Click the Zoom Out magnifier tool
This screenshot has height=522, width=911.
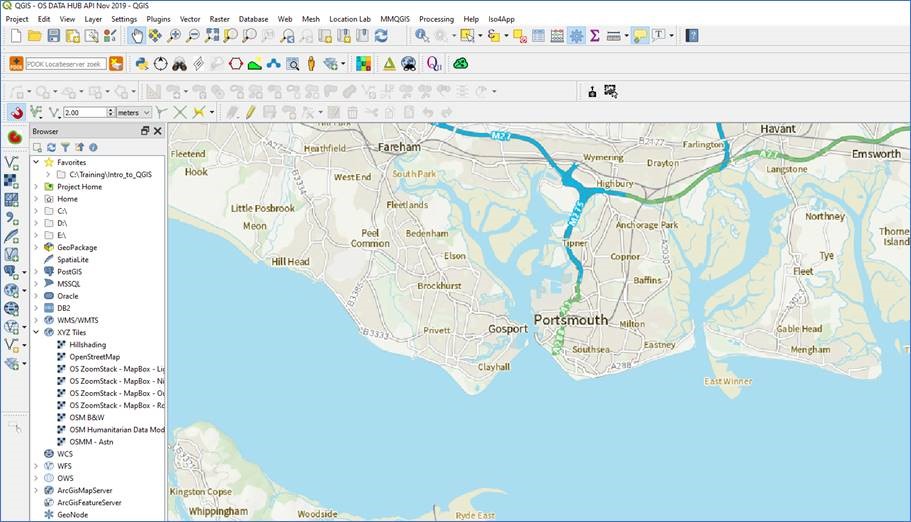tap(192, 36)
